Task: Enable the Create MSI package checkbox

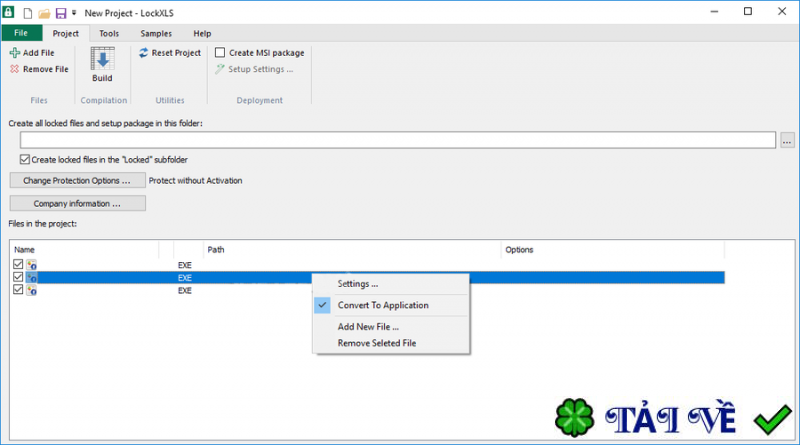Action: [x=220, y=53]
